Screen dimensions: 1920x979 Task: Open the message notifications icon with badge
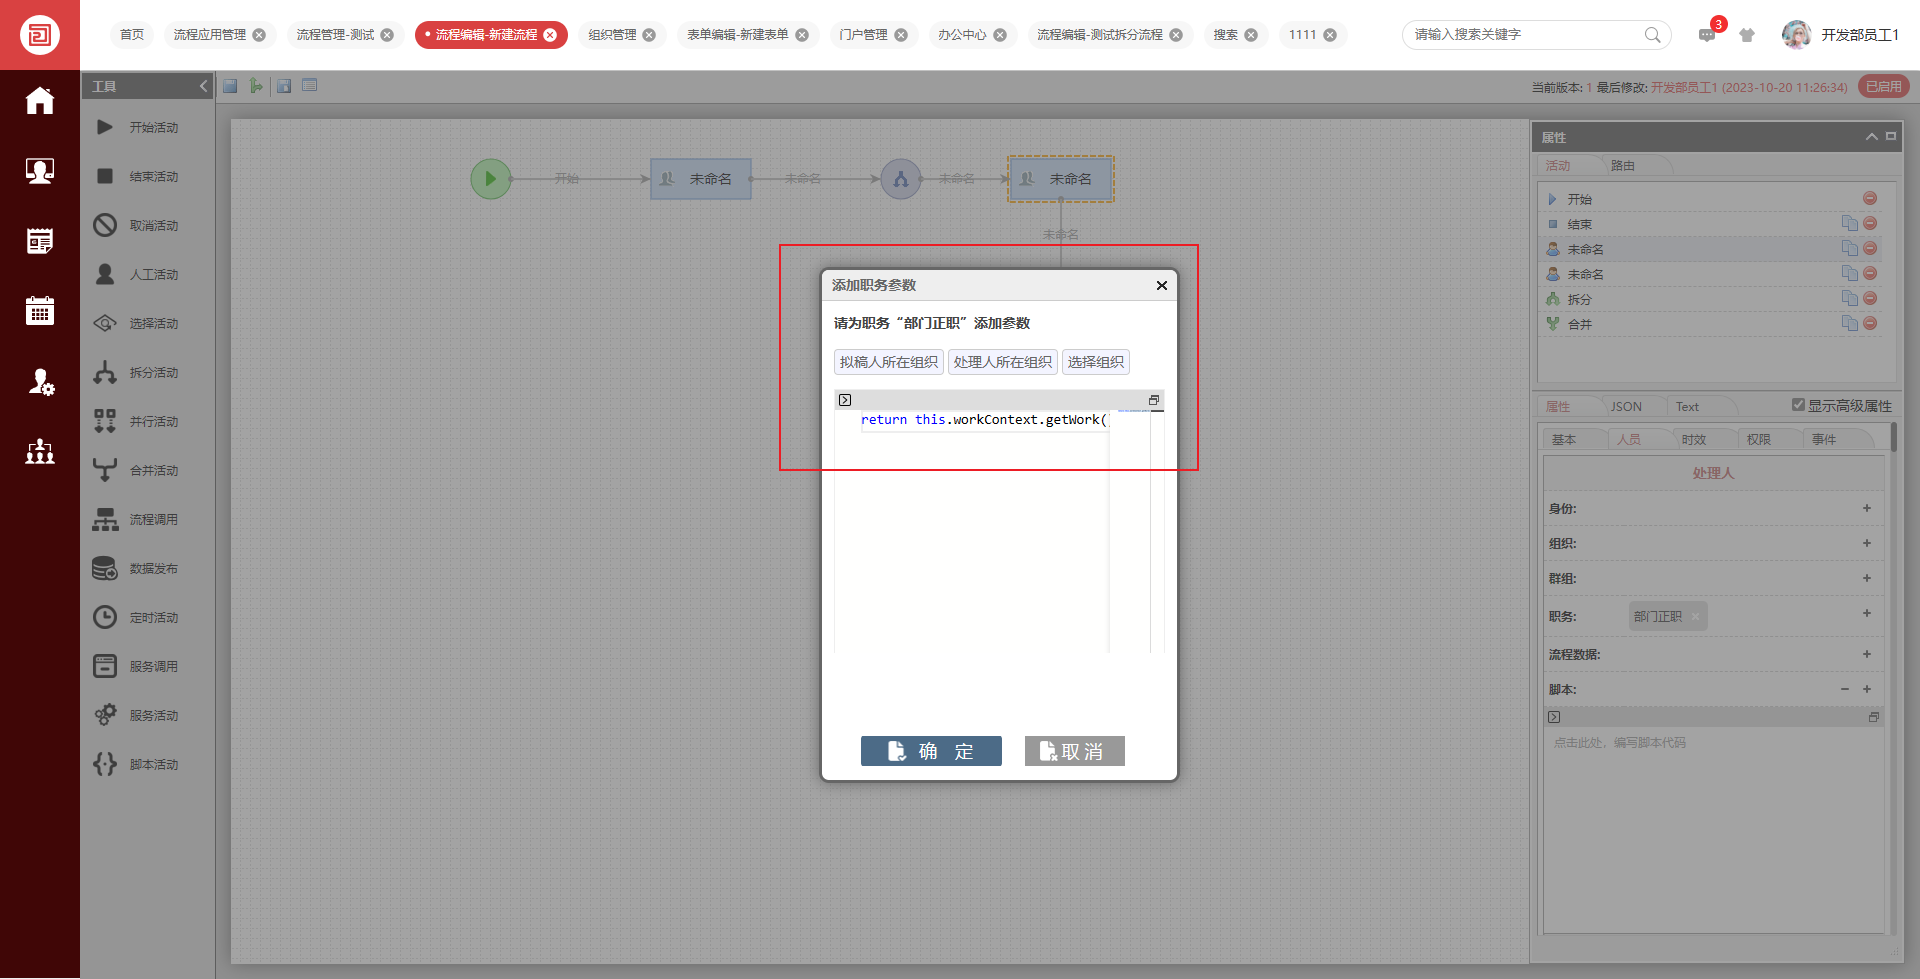click(x=1707, y=35)
